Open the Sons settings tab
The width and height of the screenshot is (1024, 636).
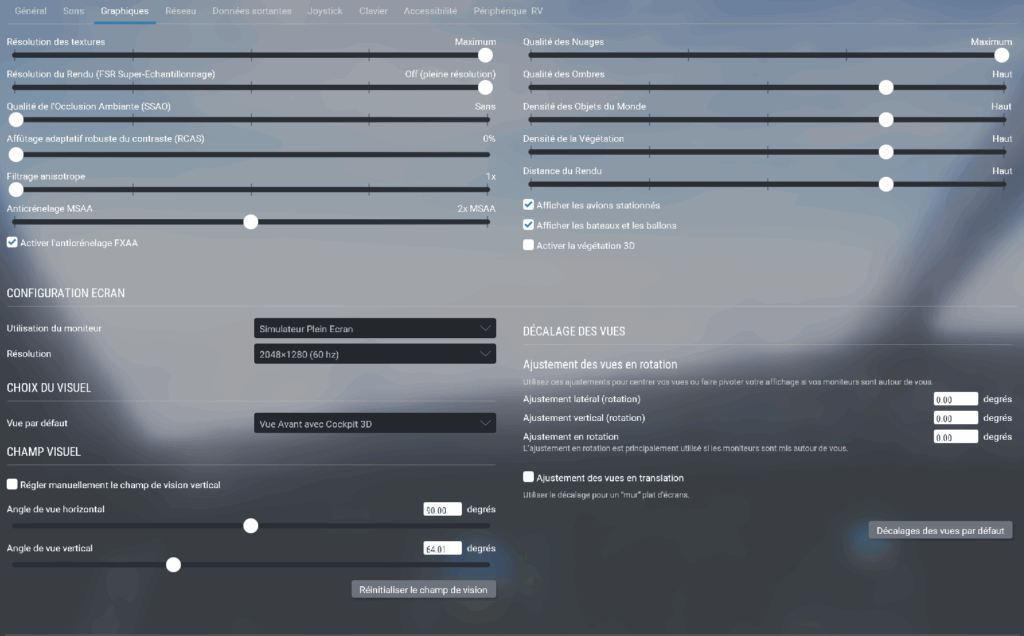pos(74,11)
